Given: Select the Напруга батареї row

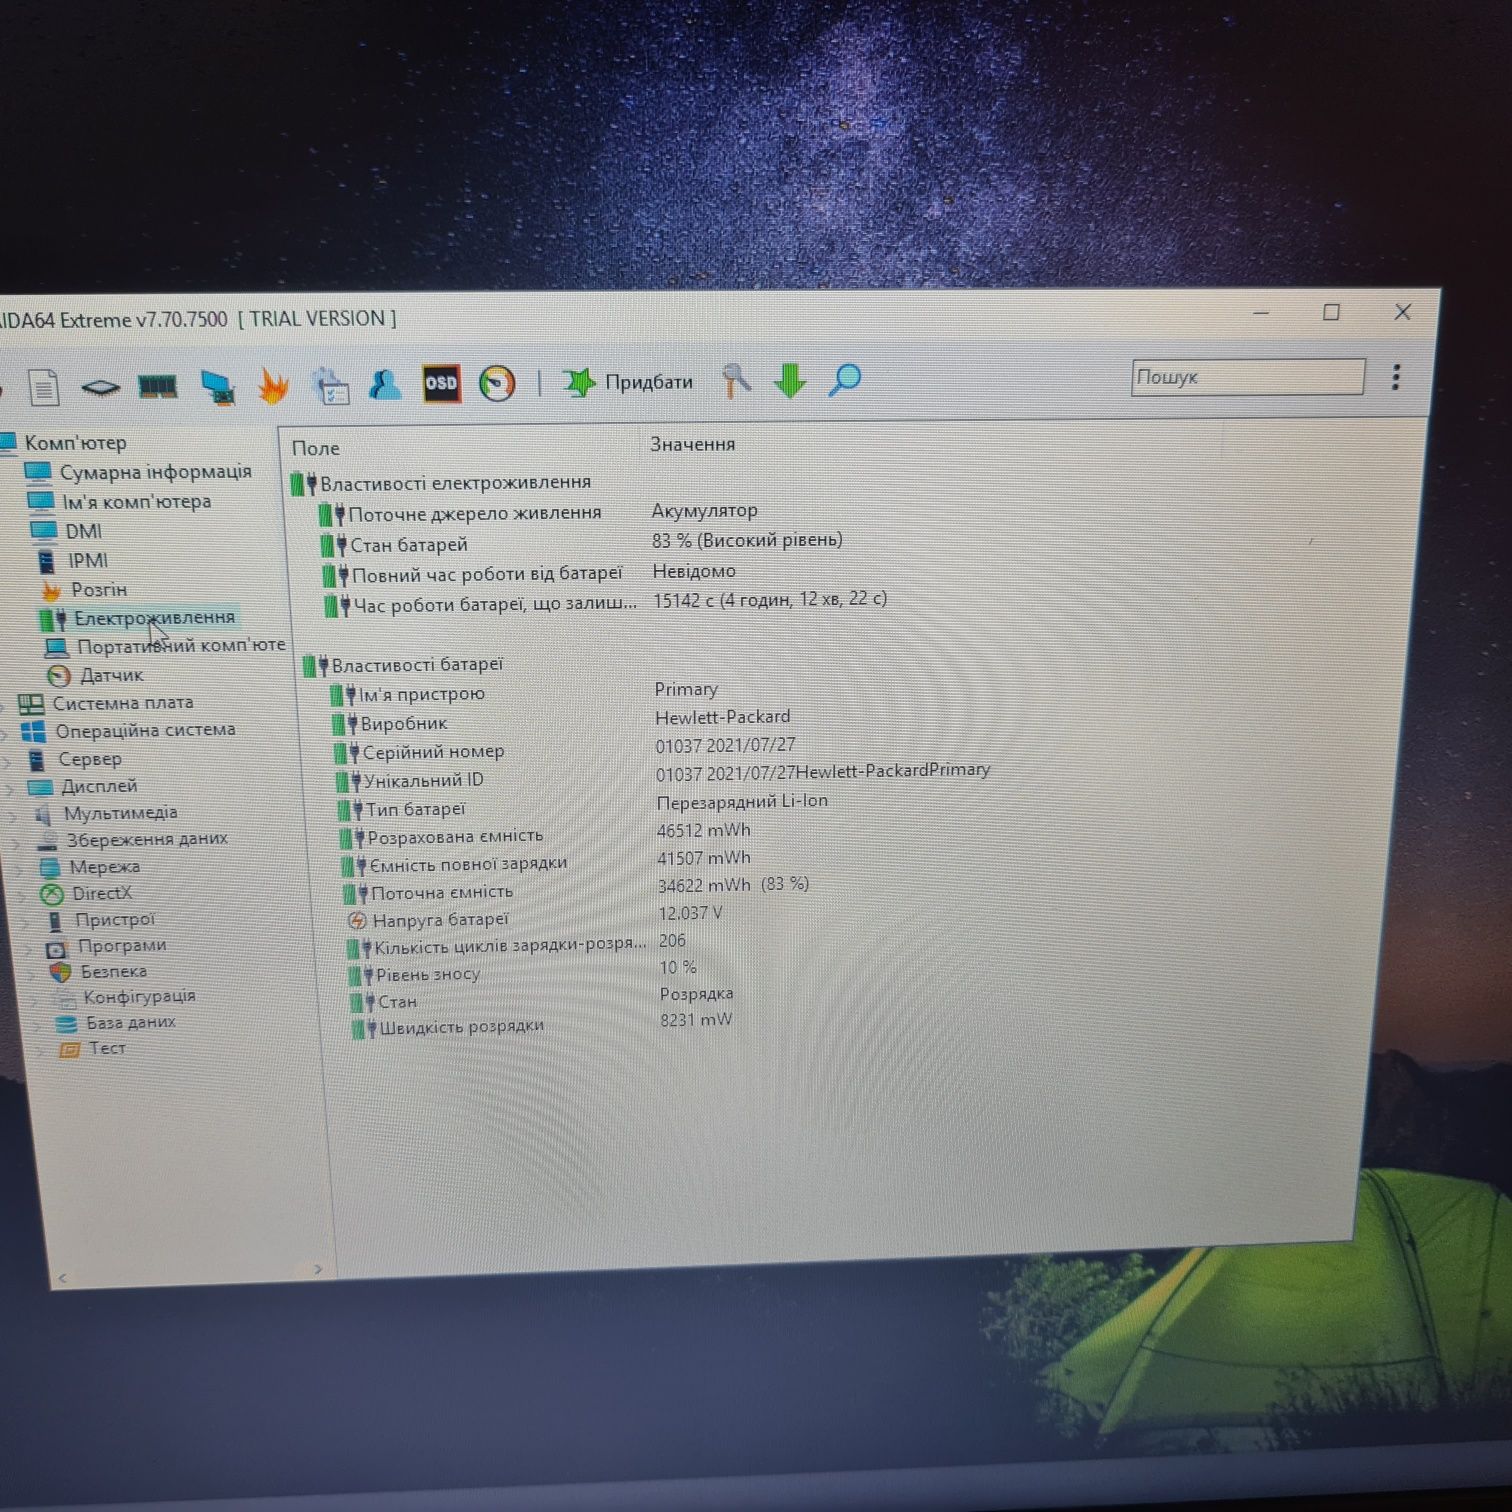Looking at the screenshot, I should pos(535,917).
